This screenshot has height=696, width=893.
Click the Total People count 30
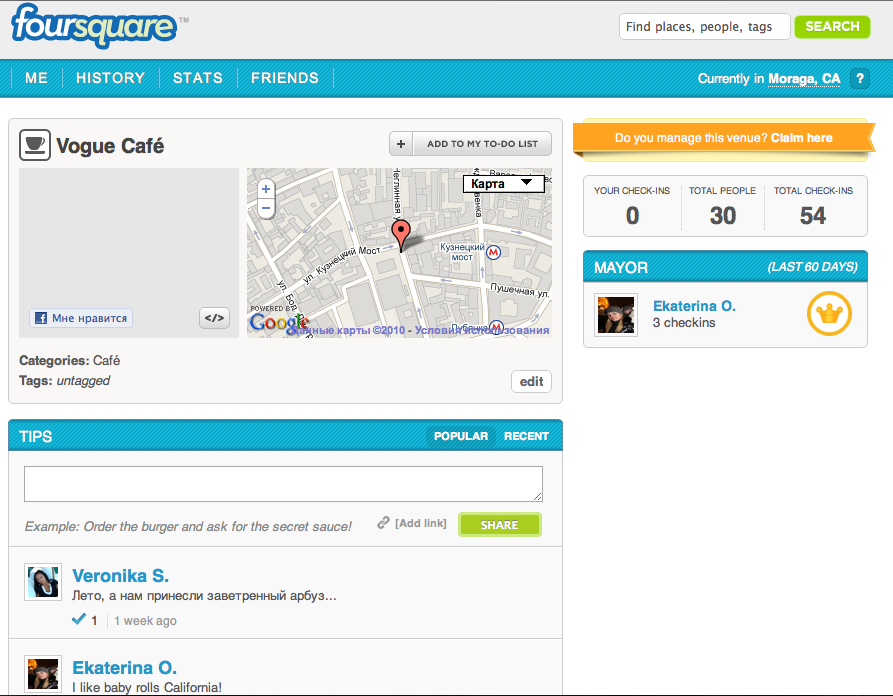click(723, 216)
